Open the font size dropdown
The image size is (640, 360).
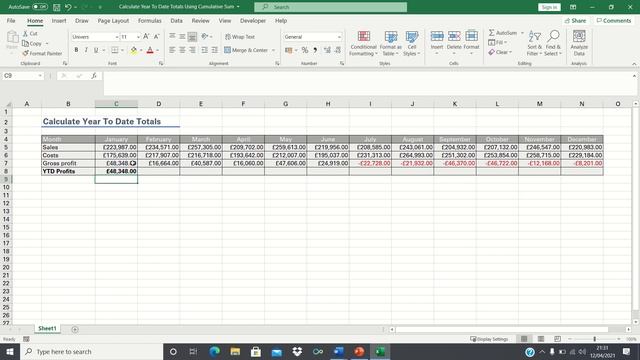pos(138,37)
